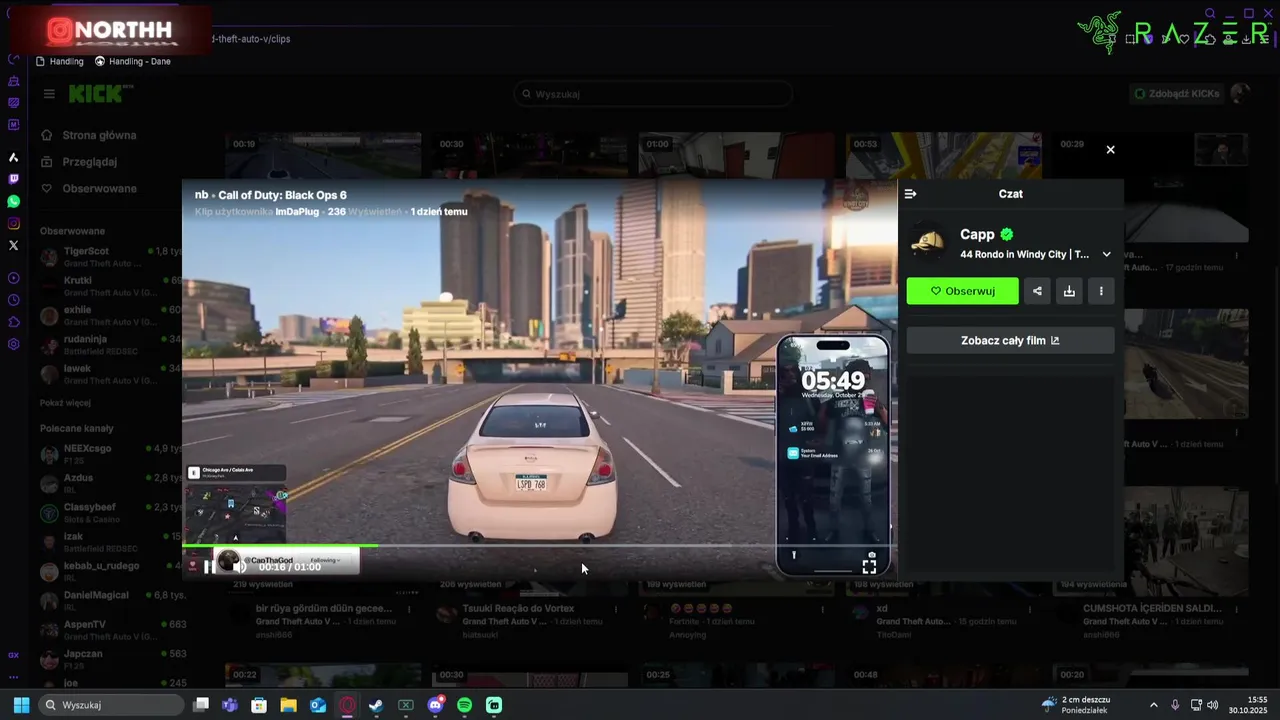1280x720 pixels.
Task: Open the Krutki followed channel
Action: (110, 286)
